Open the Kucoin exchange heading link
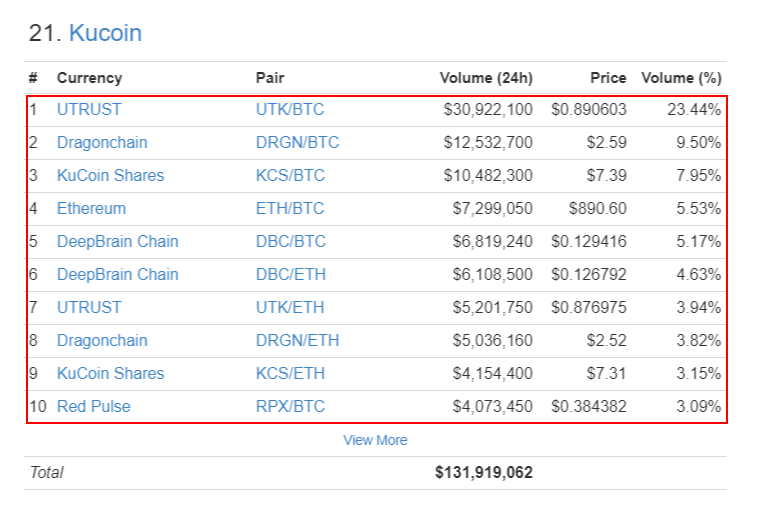Screen dimensions: 767x507 pos(105,33)
